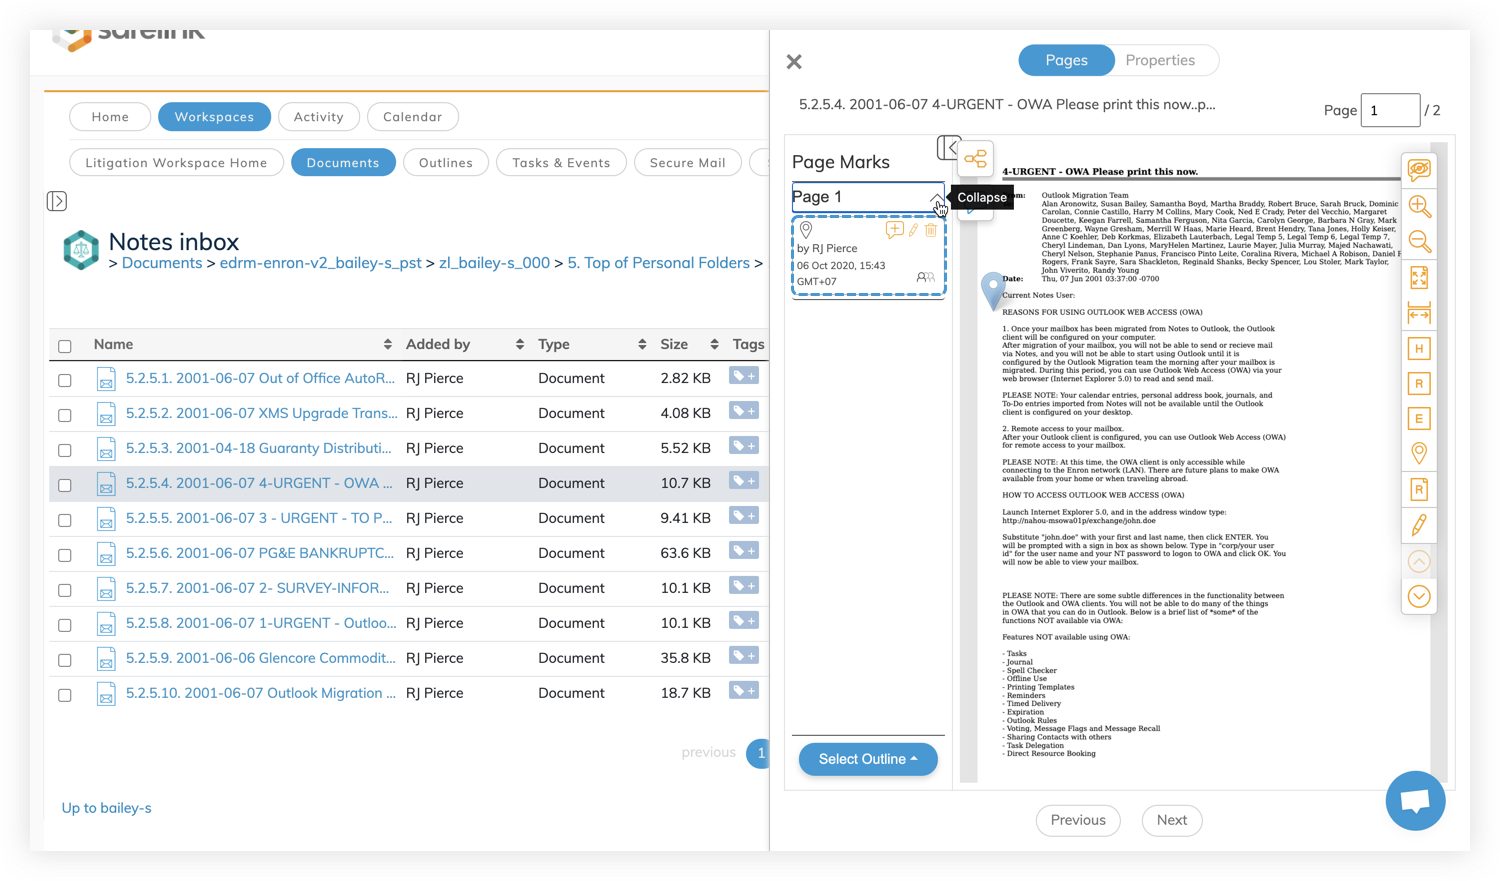Click the pin icon in page mark card

pyautogui.click(x=806, y=231)
